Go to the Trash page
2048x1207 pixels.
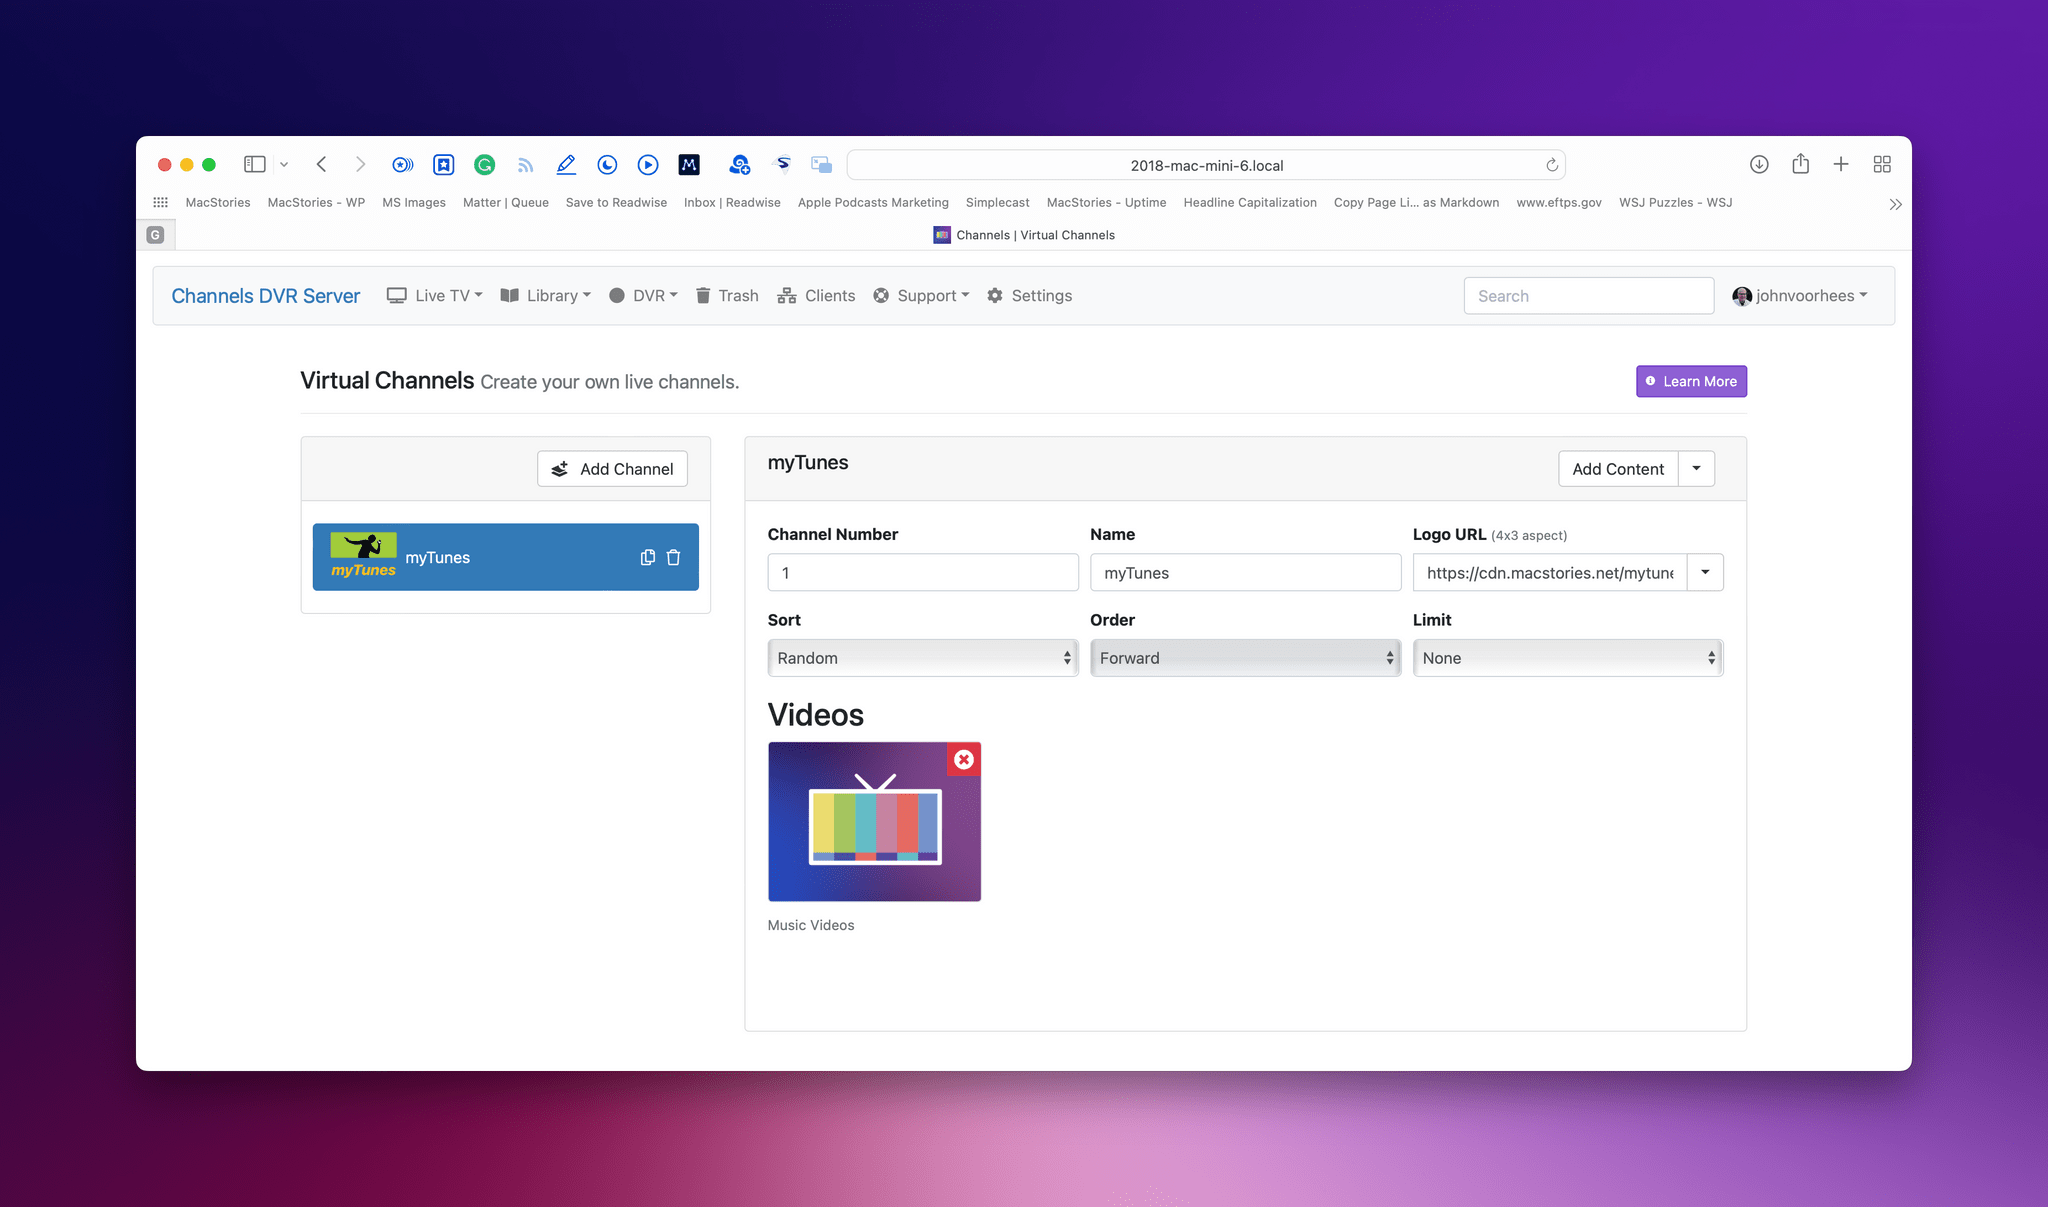point(727,295)
